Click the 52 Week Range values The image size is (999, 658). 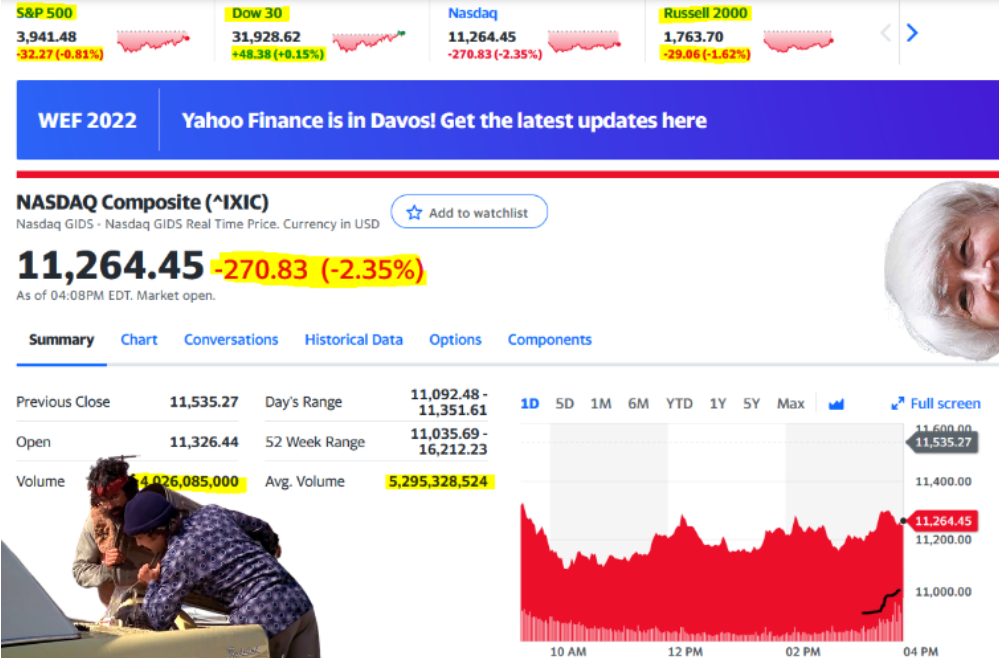pyautogui.click(x=449, y=441)
